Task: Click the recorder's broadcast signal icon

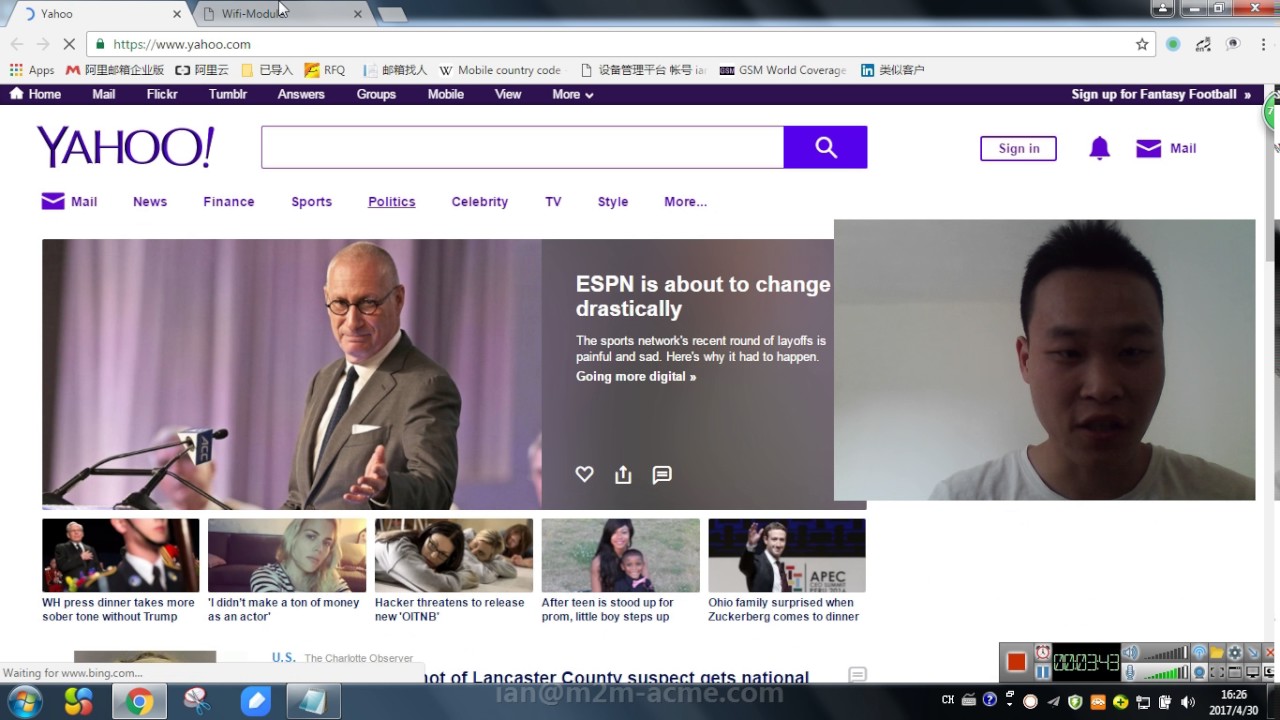Action: coord(1200,652)
